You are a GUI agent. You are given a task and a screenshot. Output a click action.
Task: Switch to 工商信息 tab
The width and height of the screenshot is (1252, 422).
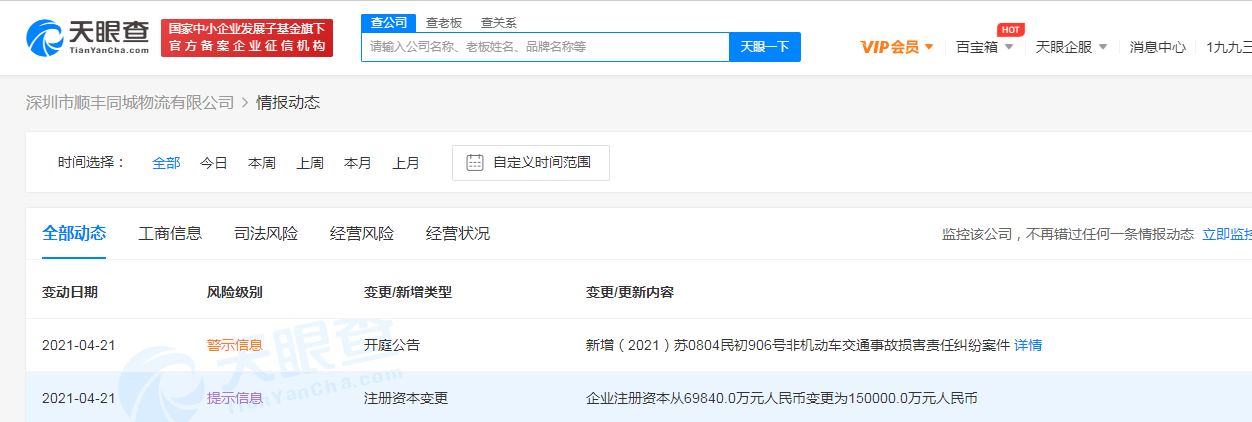pyautogui.click(x=170, y=234)
